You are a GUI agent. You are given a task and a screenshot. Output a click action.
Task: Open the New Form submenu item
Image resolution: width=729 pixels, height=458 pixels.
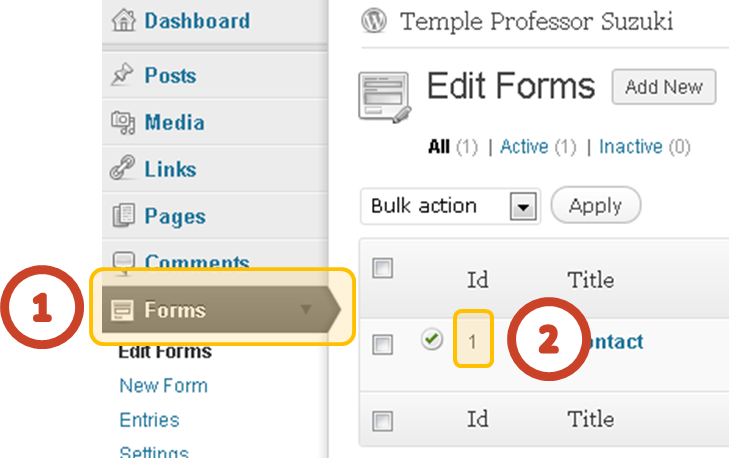(x=164, y=386)
